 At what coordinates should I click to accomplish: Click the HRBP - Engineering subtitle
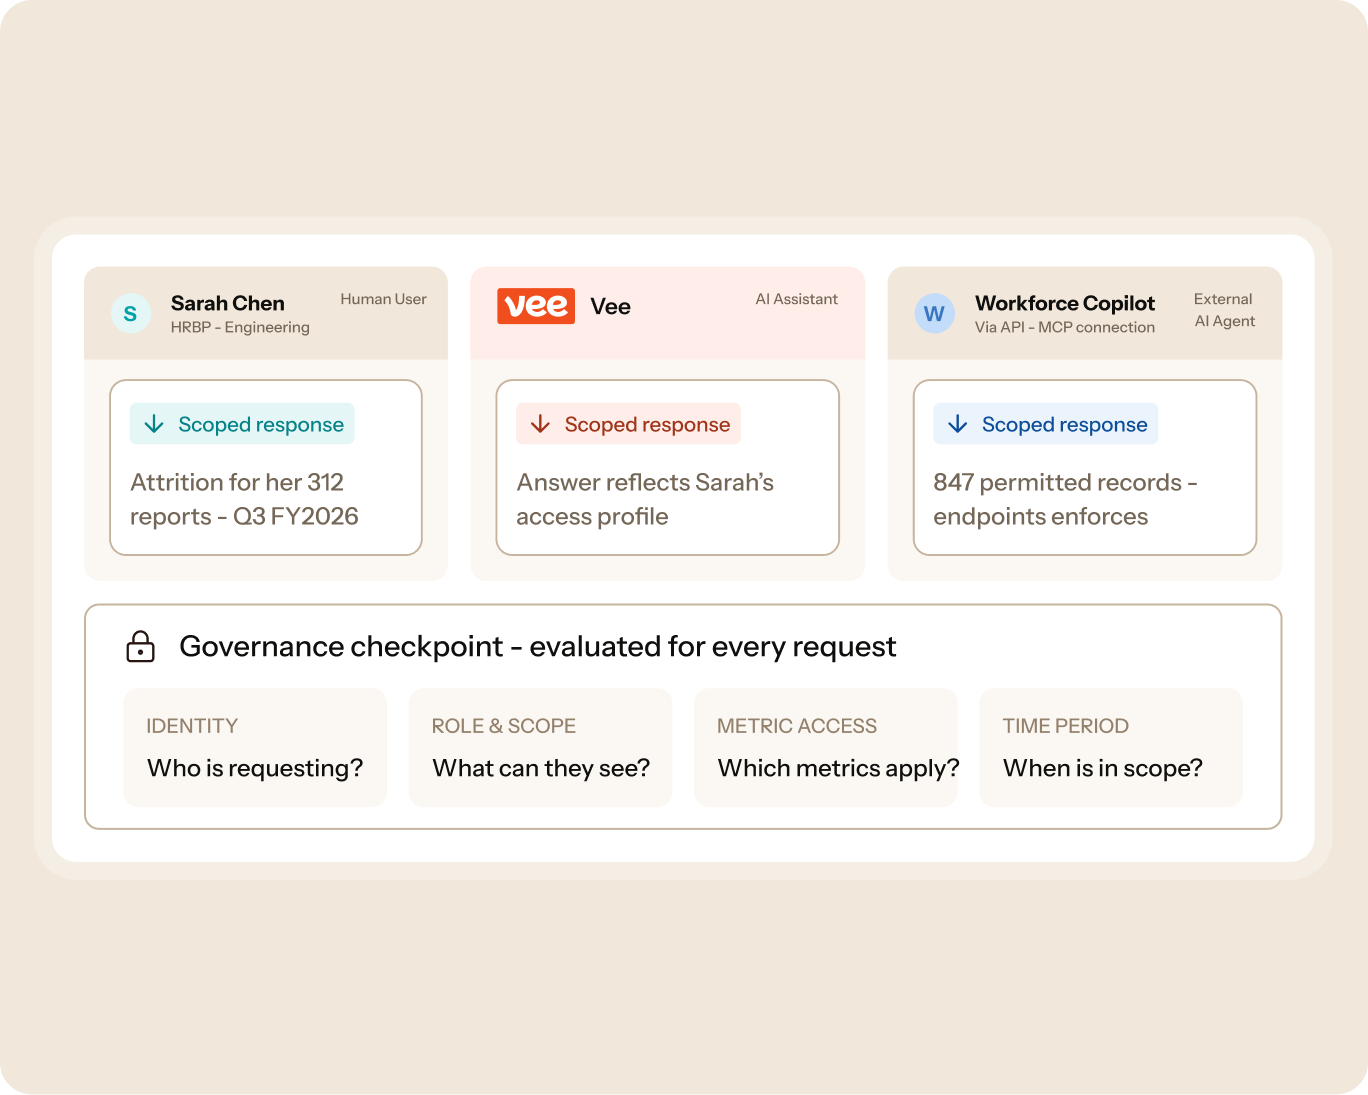pyautogui.click(x=240, y=327)
